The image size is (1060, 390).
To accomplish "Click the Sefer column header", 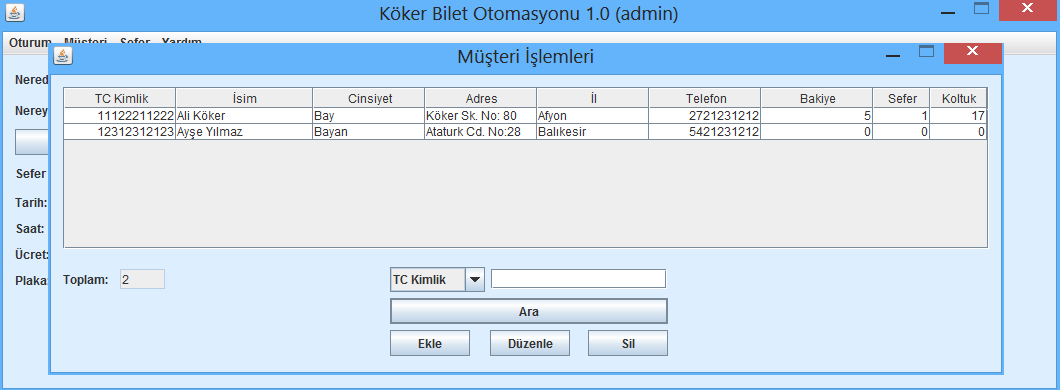I will [901, 98].
